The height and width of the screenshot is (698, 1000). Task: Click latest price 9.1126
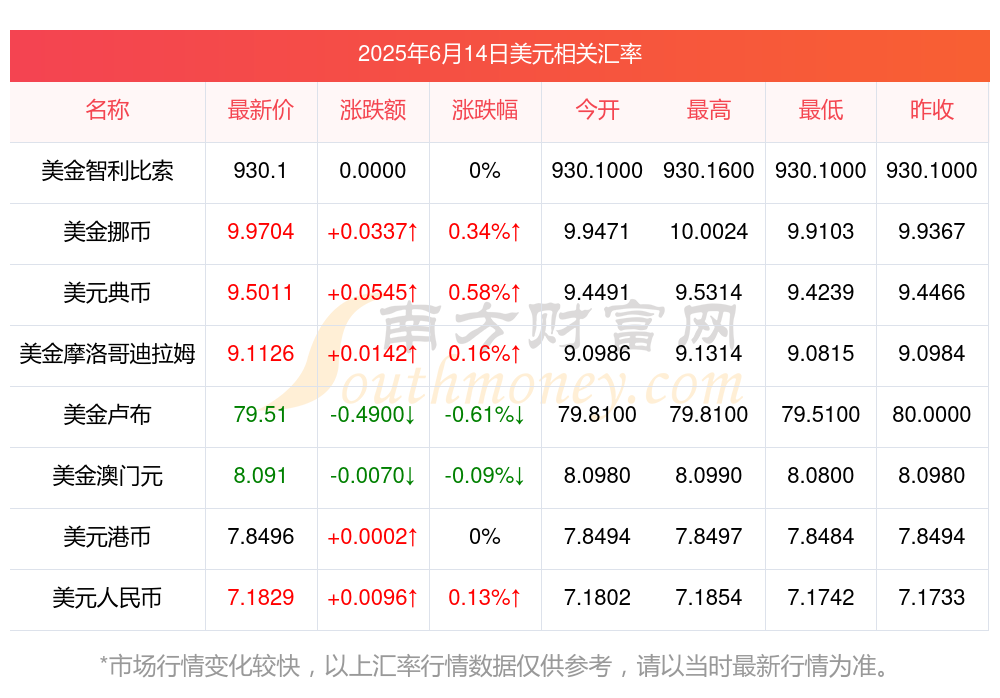[260, 353]
